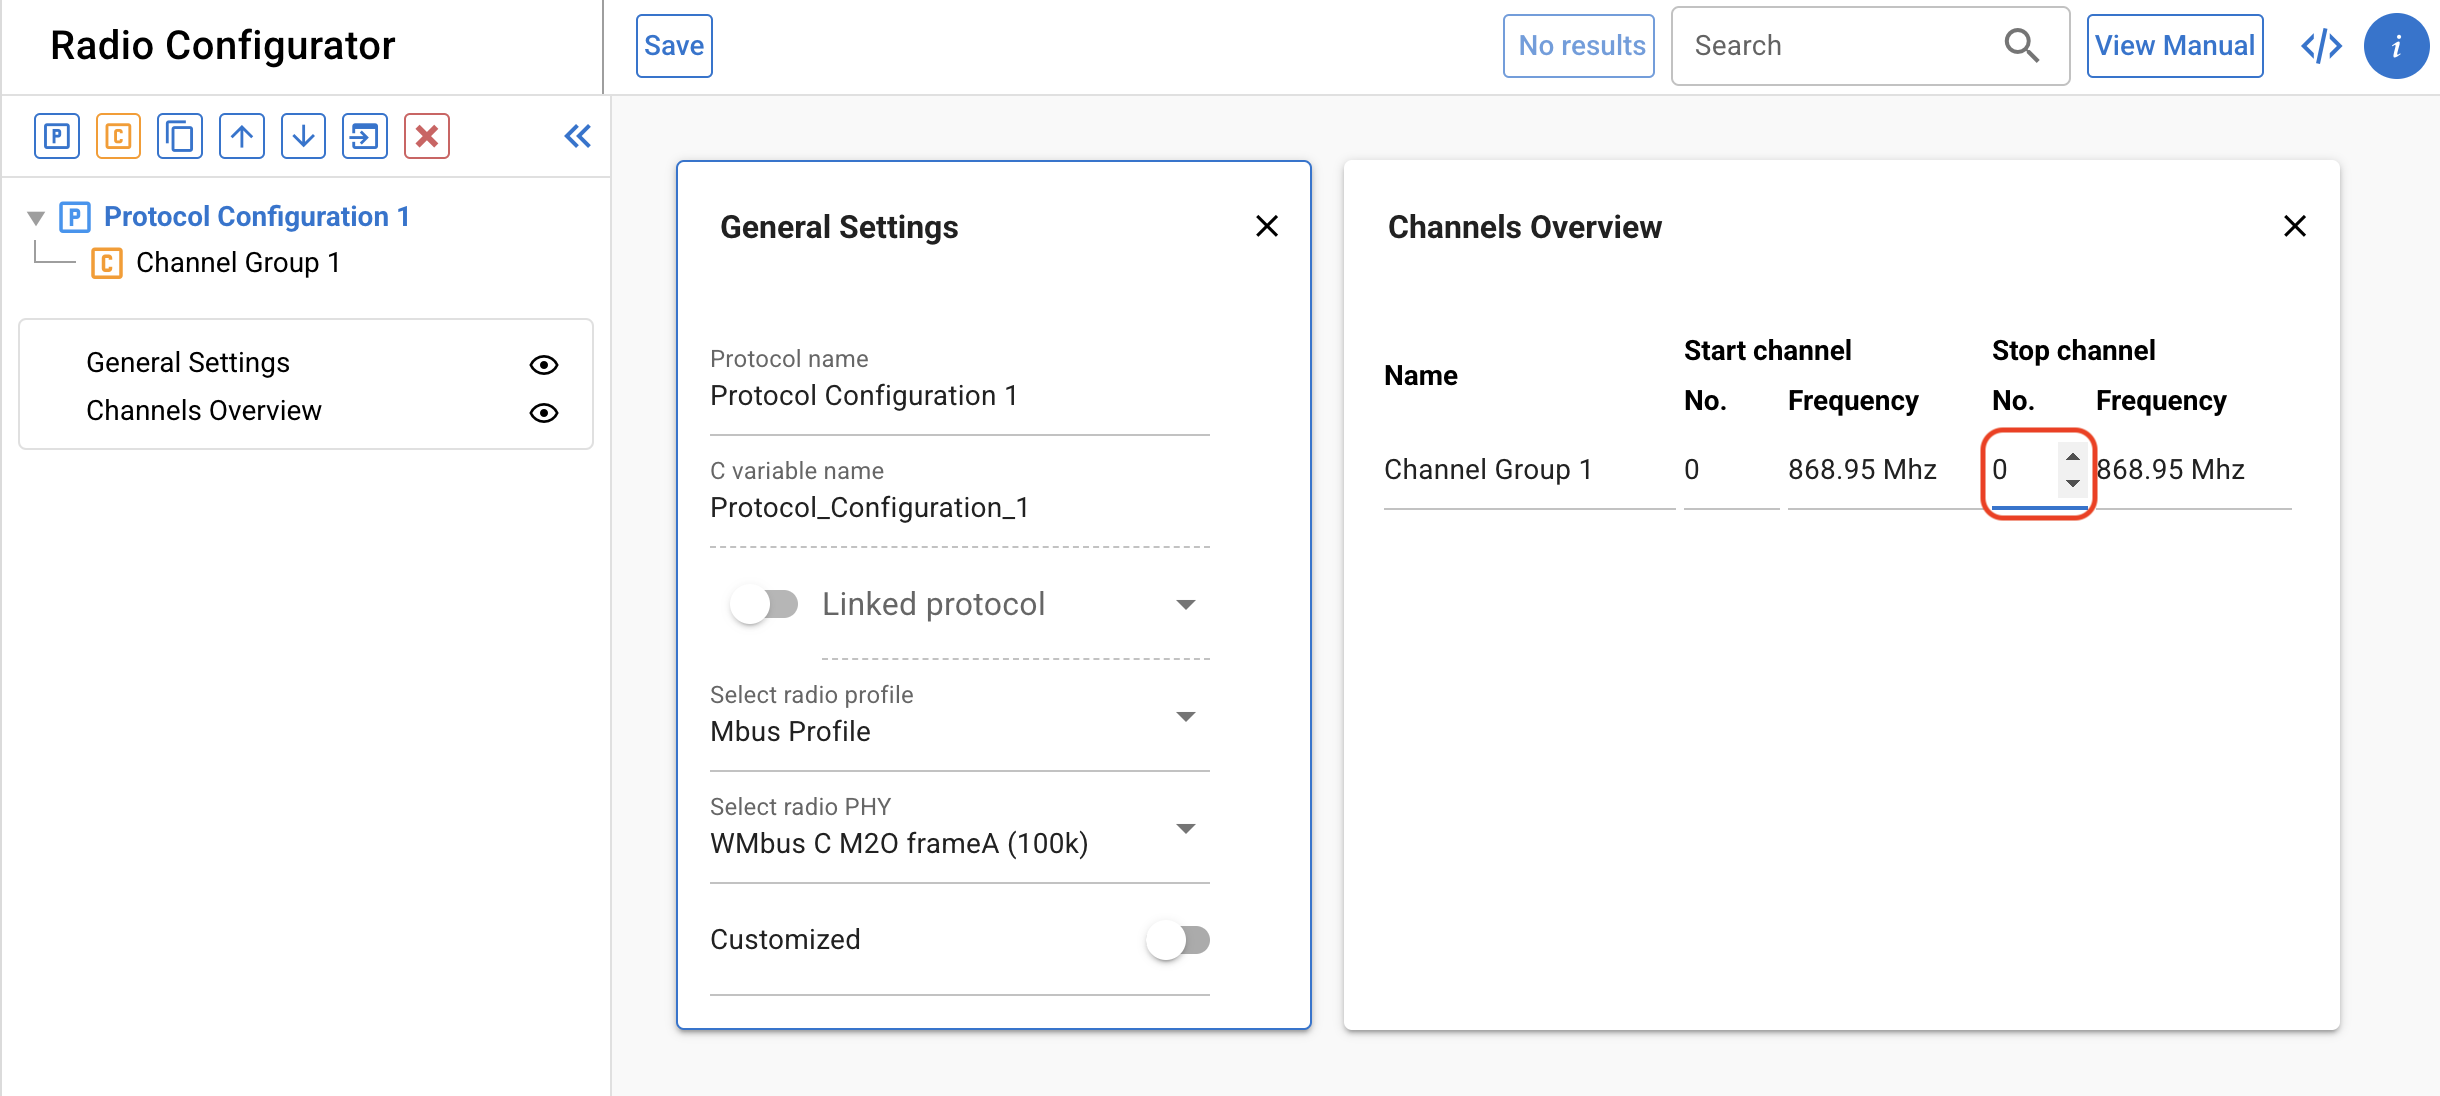Add a new channel group with C icon

click(x=118, y=136)
